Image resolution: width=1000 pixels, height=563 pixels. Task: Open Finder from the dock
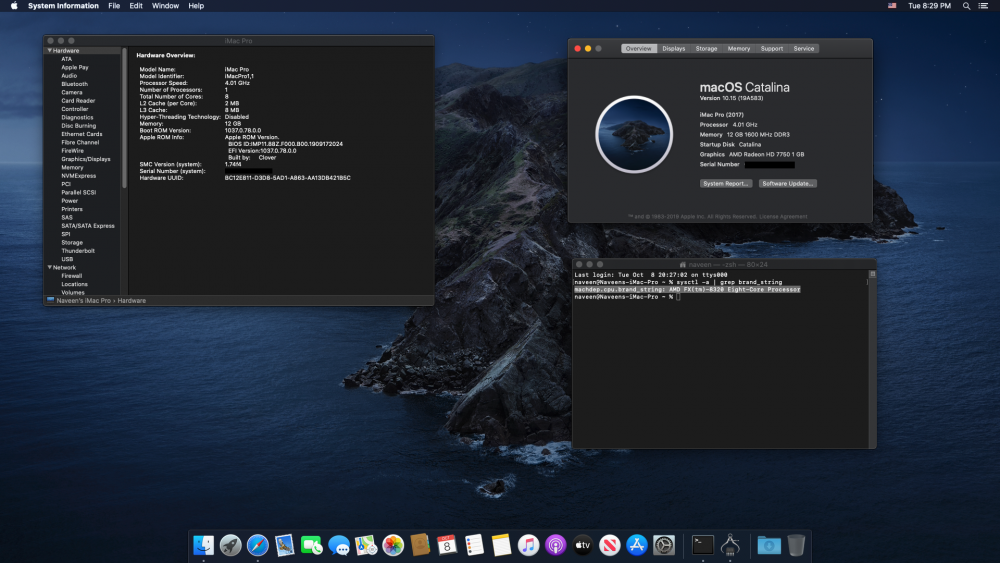tap(203, 545)
